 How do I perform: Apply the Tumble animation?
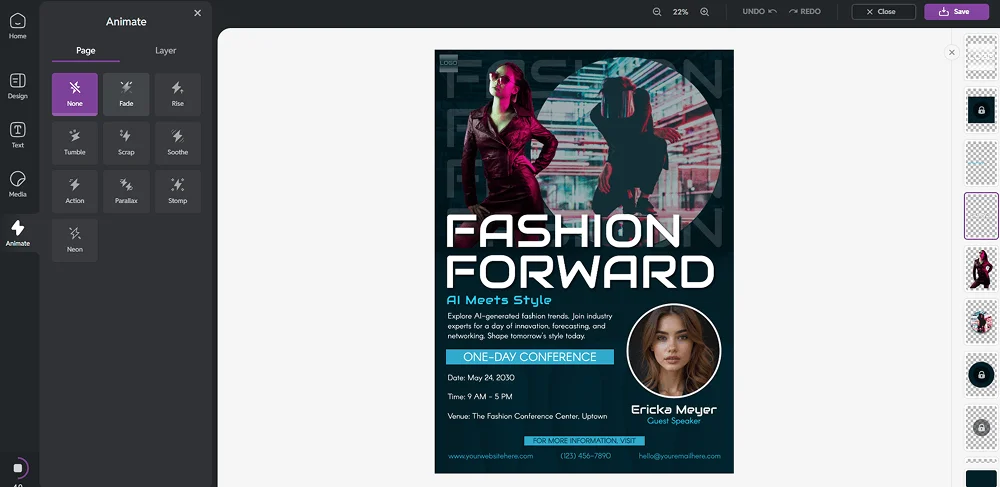click(75, 142)
